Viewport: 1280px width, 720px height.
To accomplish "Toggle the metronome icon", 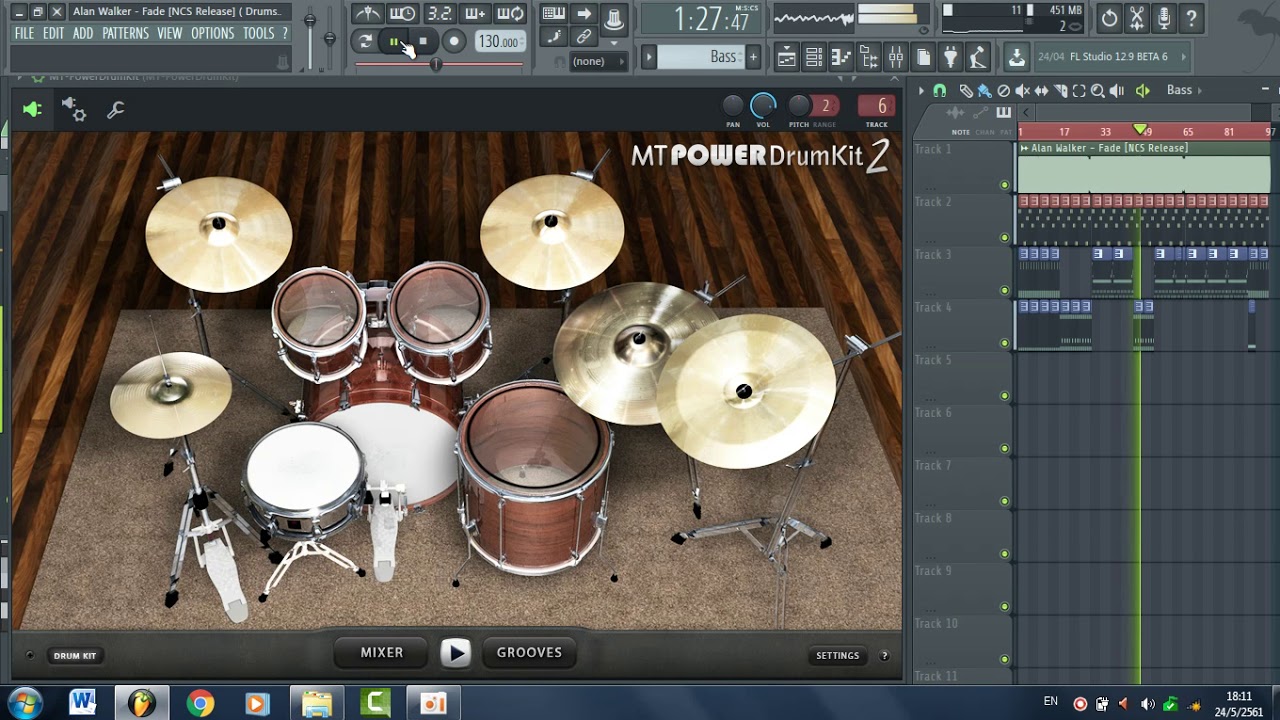I will [368, 14].
